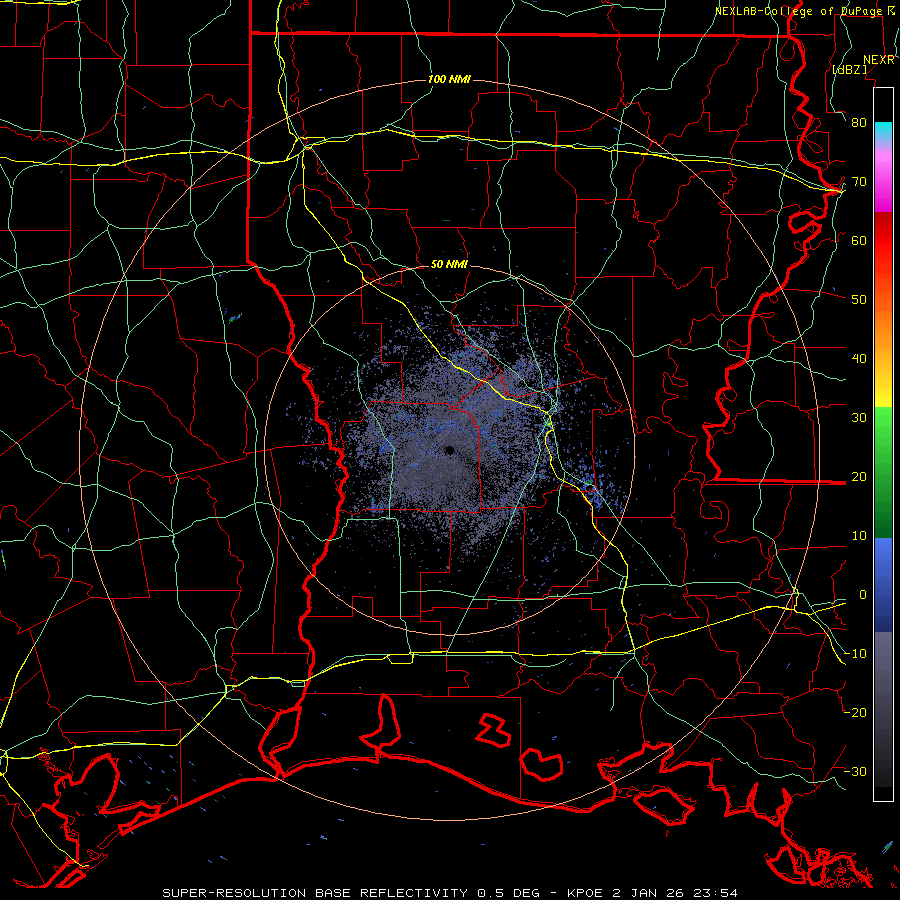Click the "20" value on the dBZ scale
Image resolution: width=900 pixels, height=900 pixels.
coord(859,477)
